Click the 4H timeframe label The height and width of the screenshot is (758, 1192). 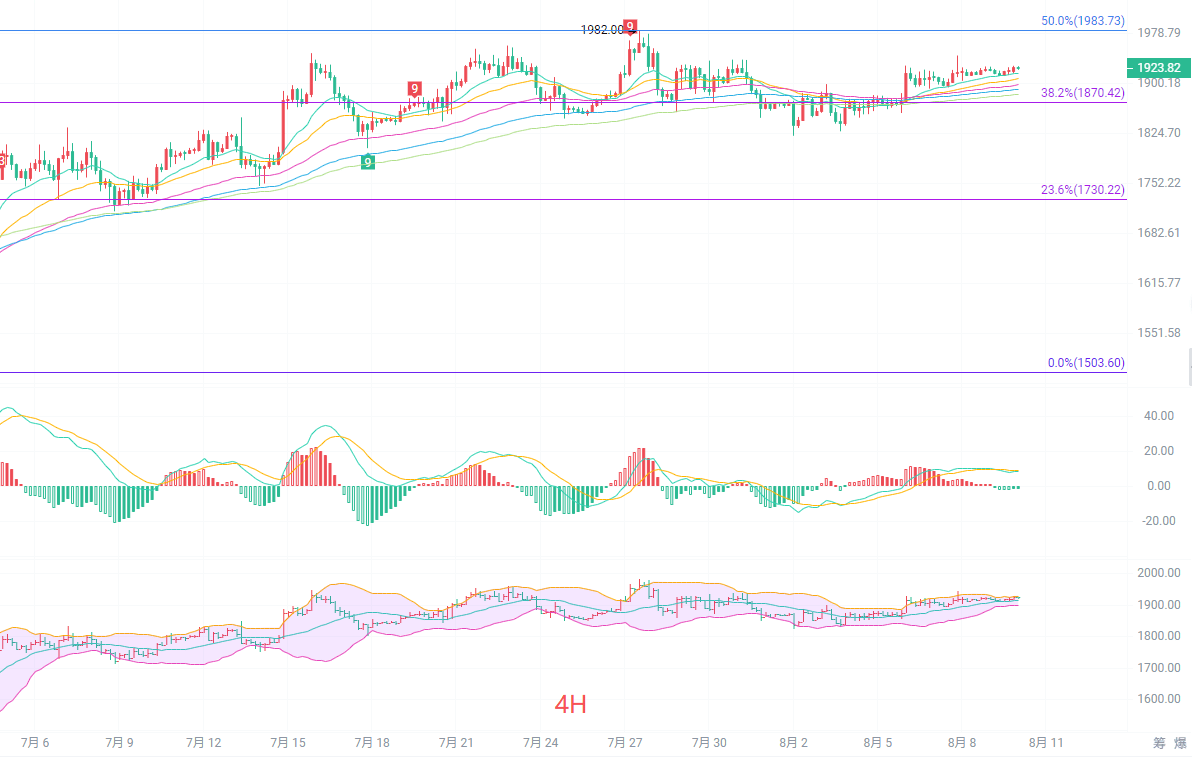click(x=570, y=705)
